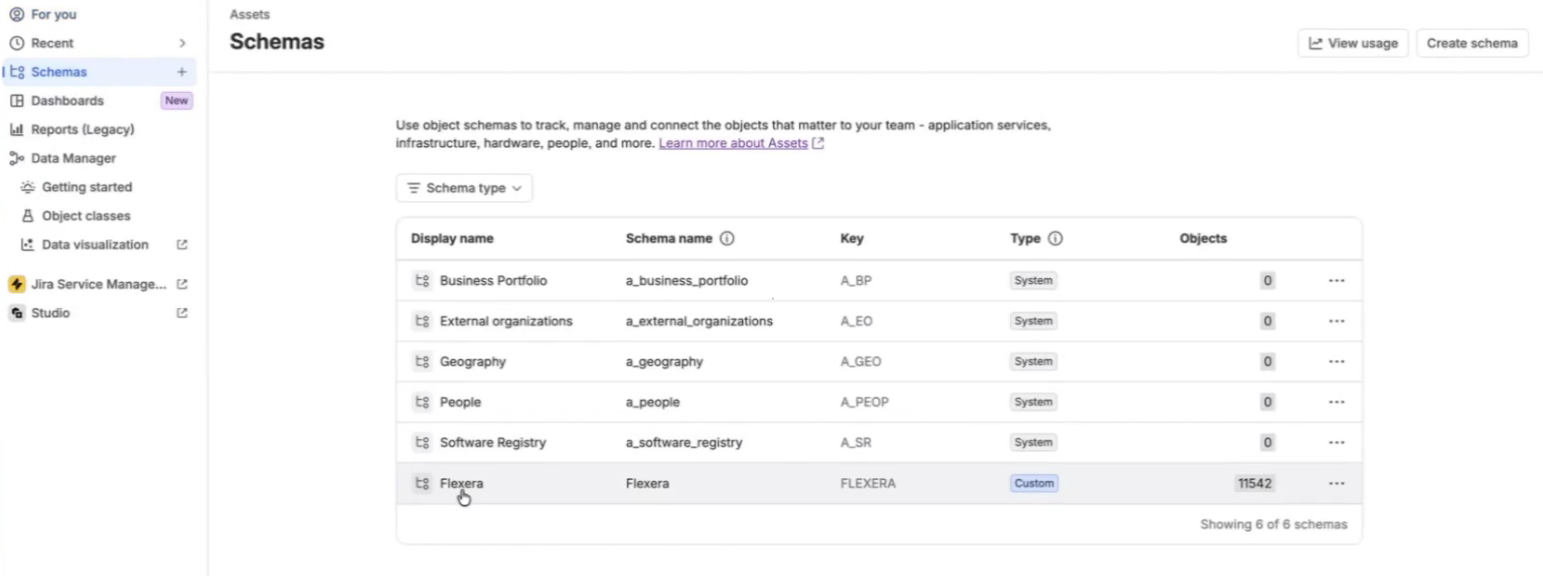Image resolution: width=1543 pixels, height=576 pixels.
Task: Click the a_software_registry schema name
Action: tap(684, 442)
